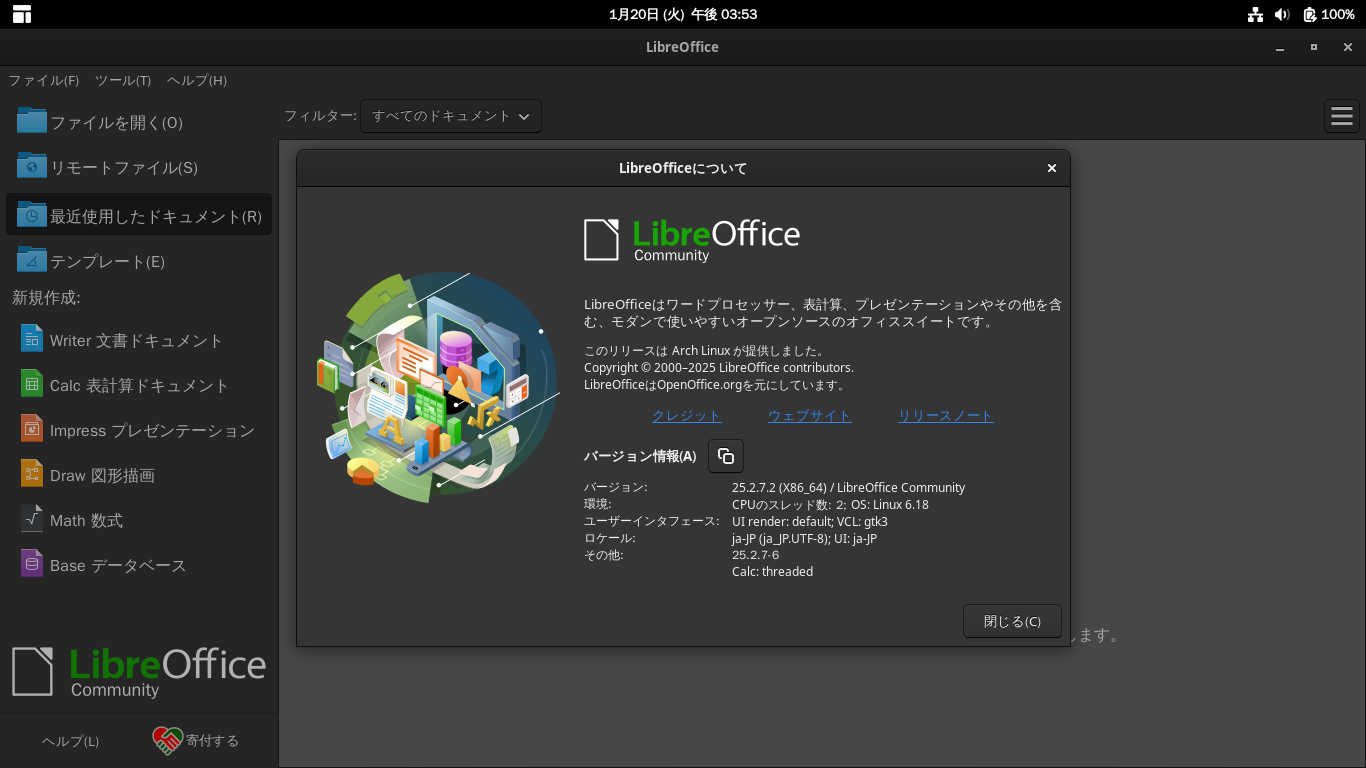Start a Draw 図形描画 document

(x=138, y=475)
